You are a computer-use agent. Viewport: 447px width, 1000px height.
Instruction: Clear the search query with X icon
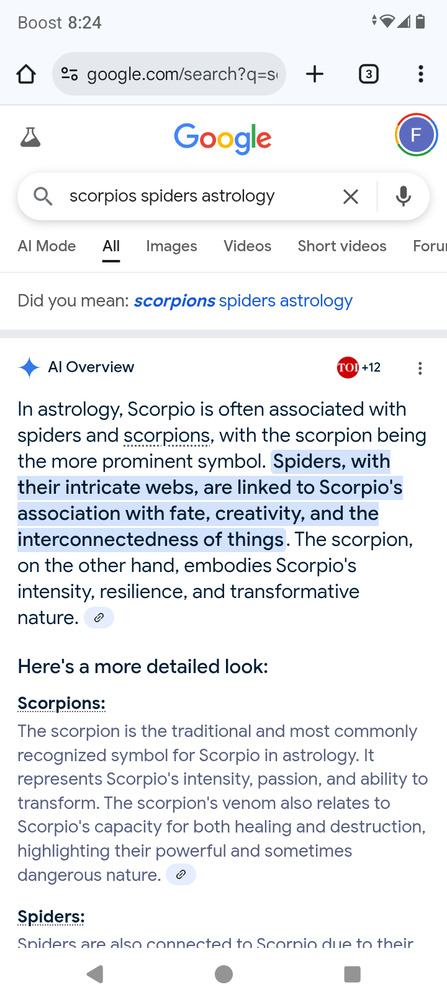point(351,196)
